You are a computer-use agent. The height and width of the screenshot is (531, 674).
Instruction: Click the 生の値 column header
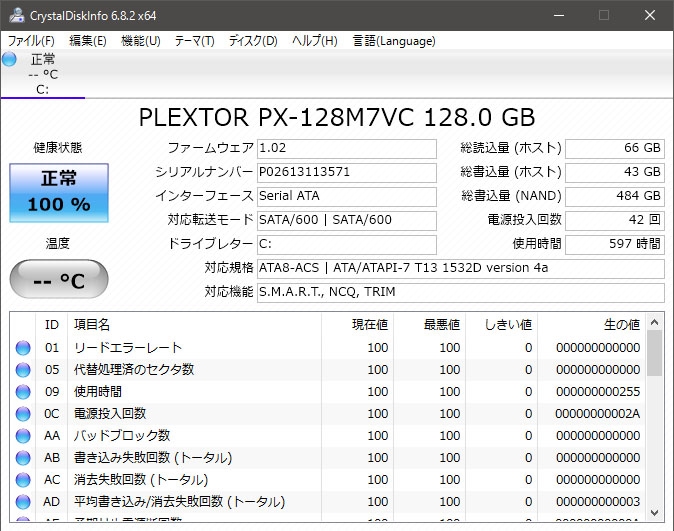pyautogui.click(x=591, y=325)
